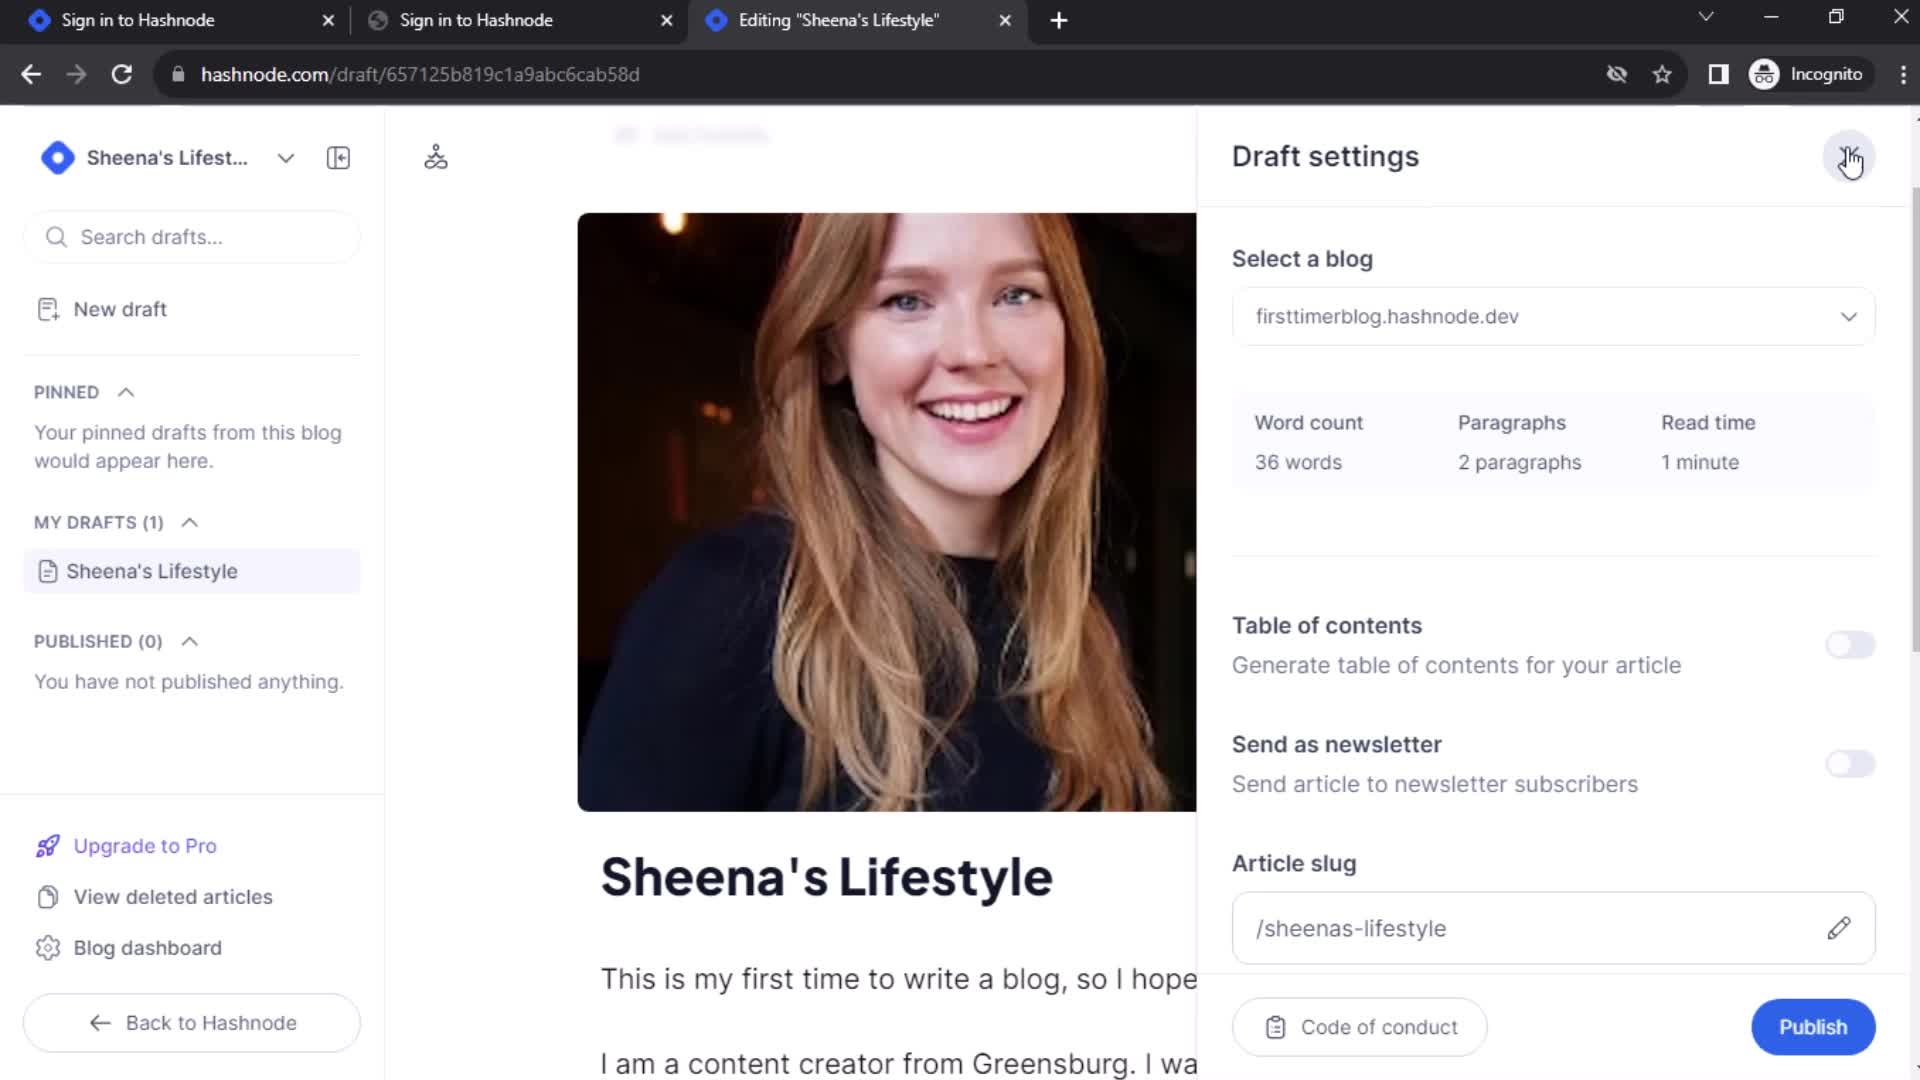
Task: Click the Article slug input field
Action: pos(1553,928)
